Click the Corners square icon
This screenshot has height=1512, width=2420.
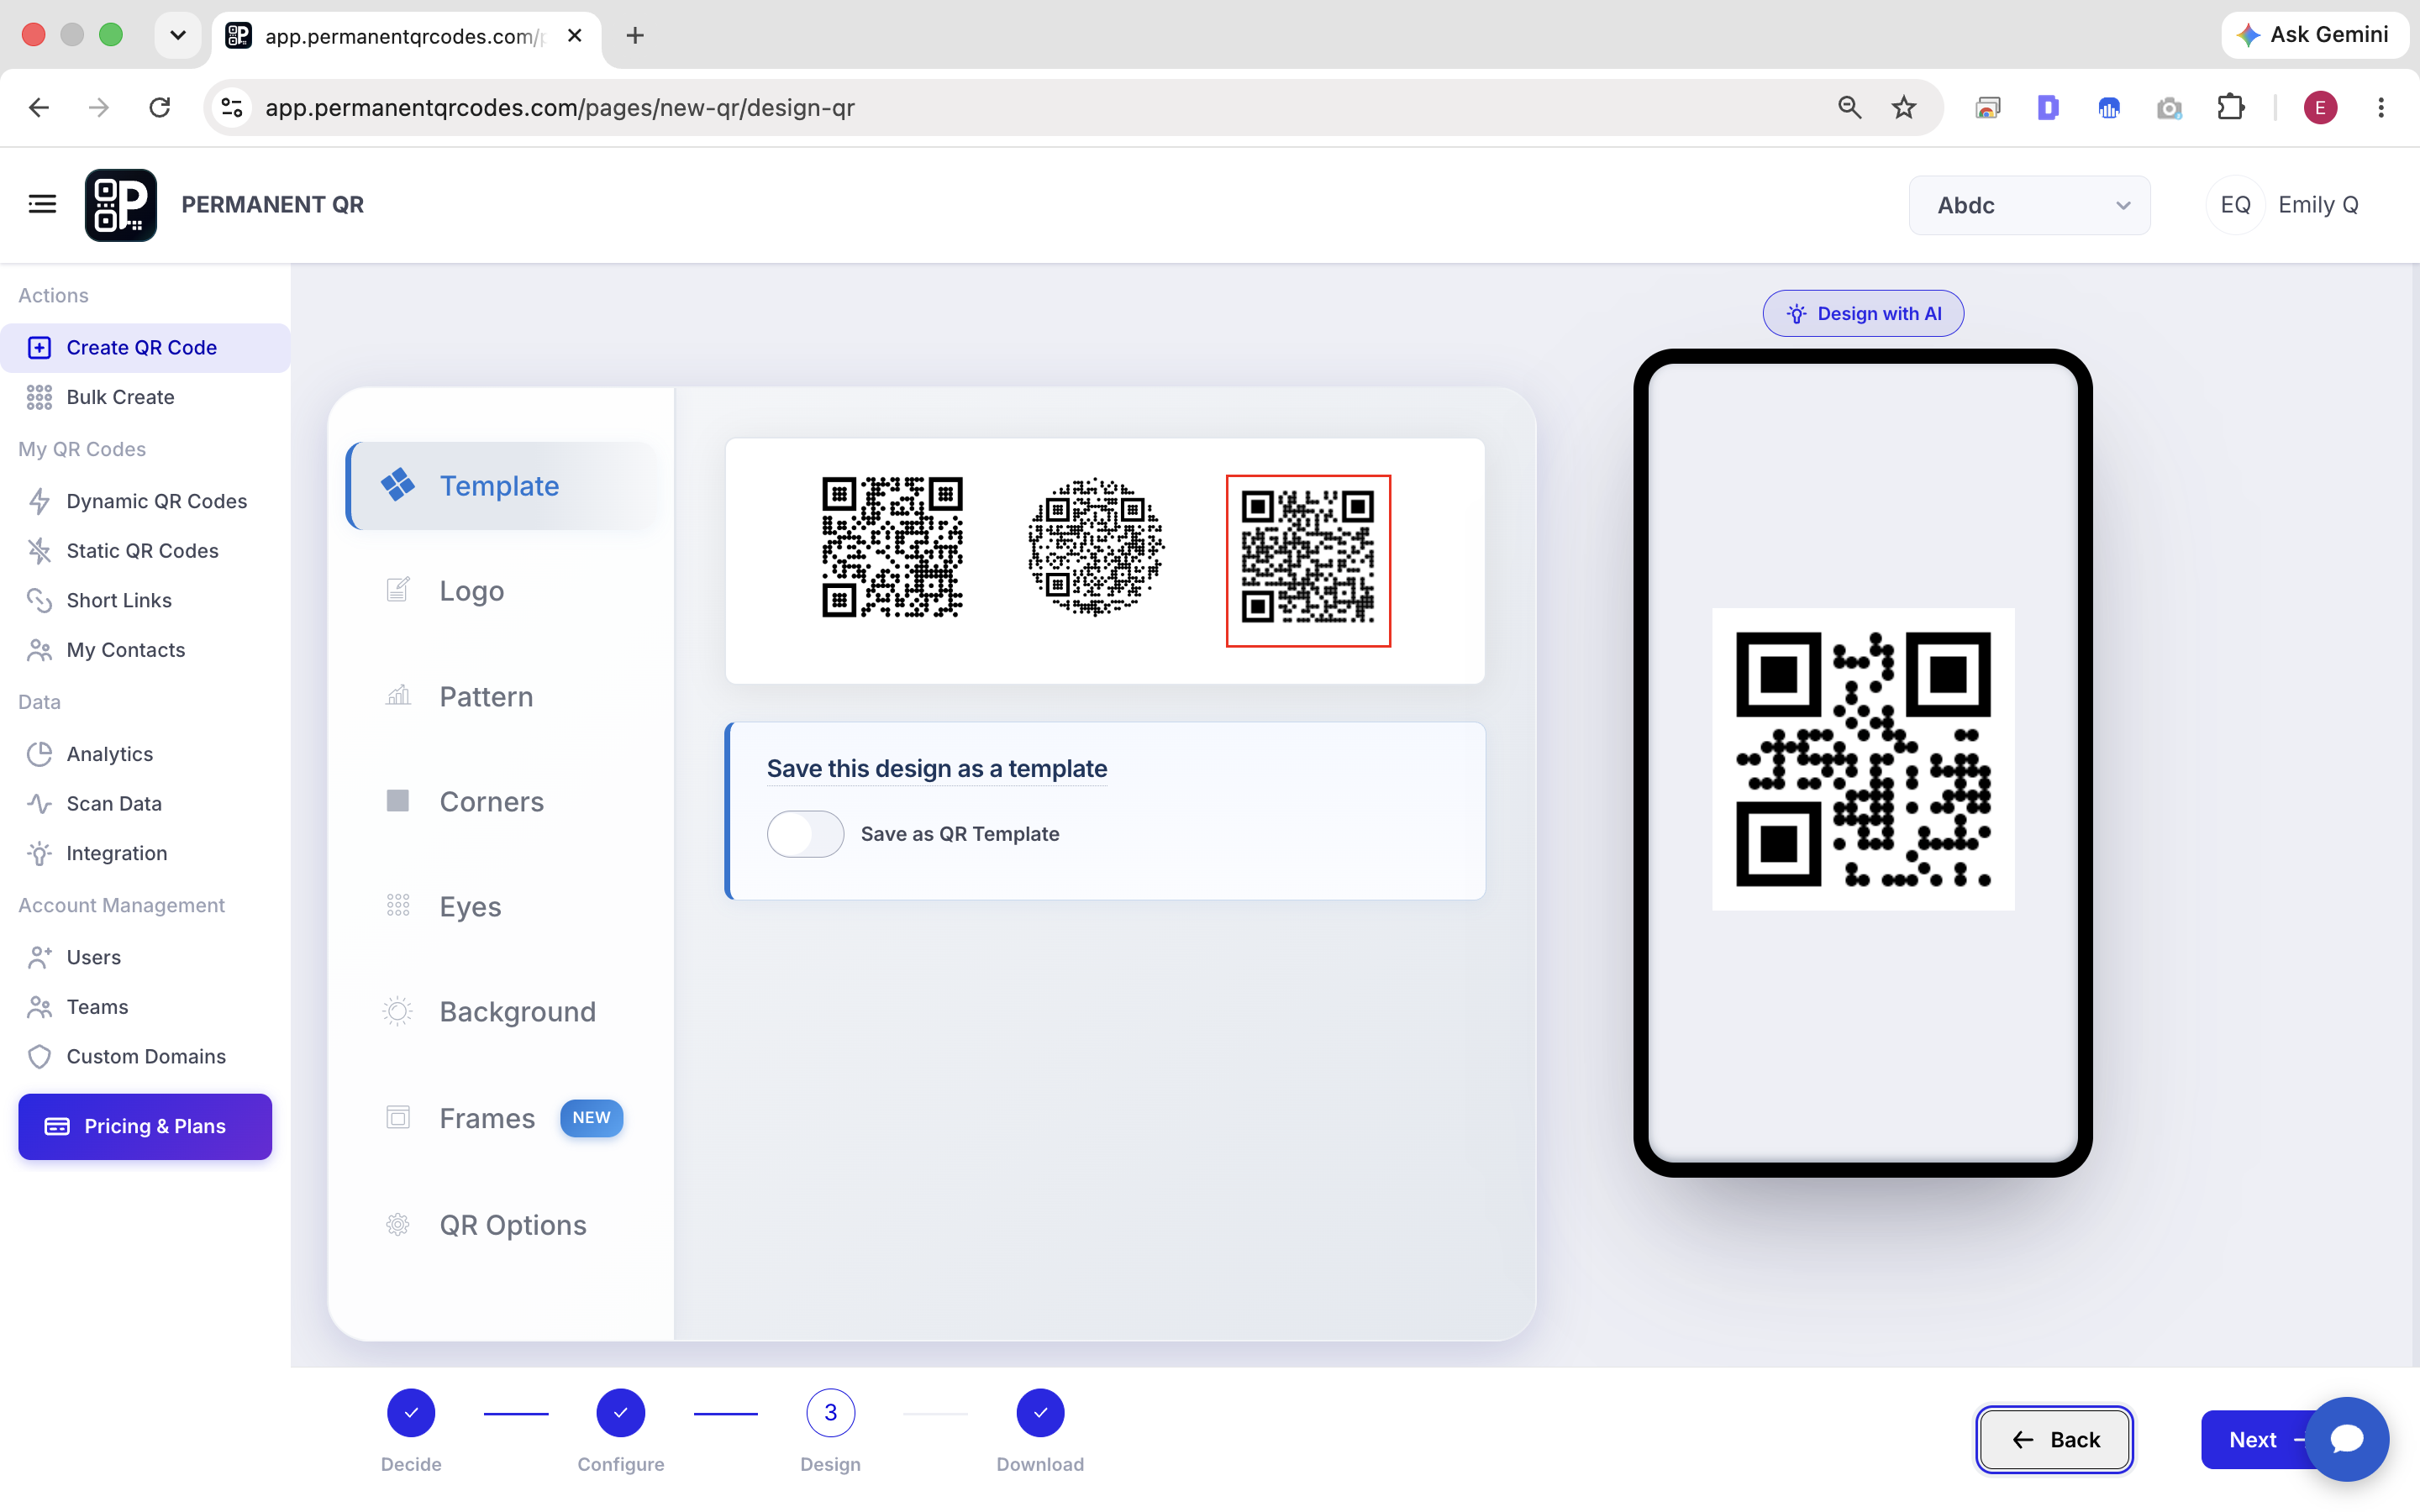click(398, 801)
